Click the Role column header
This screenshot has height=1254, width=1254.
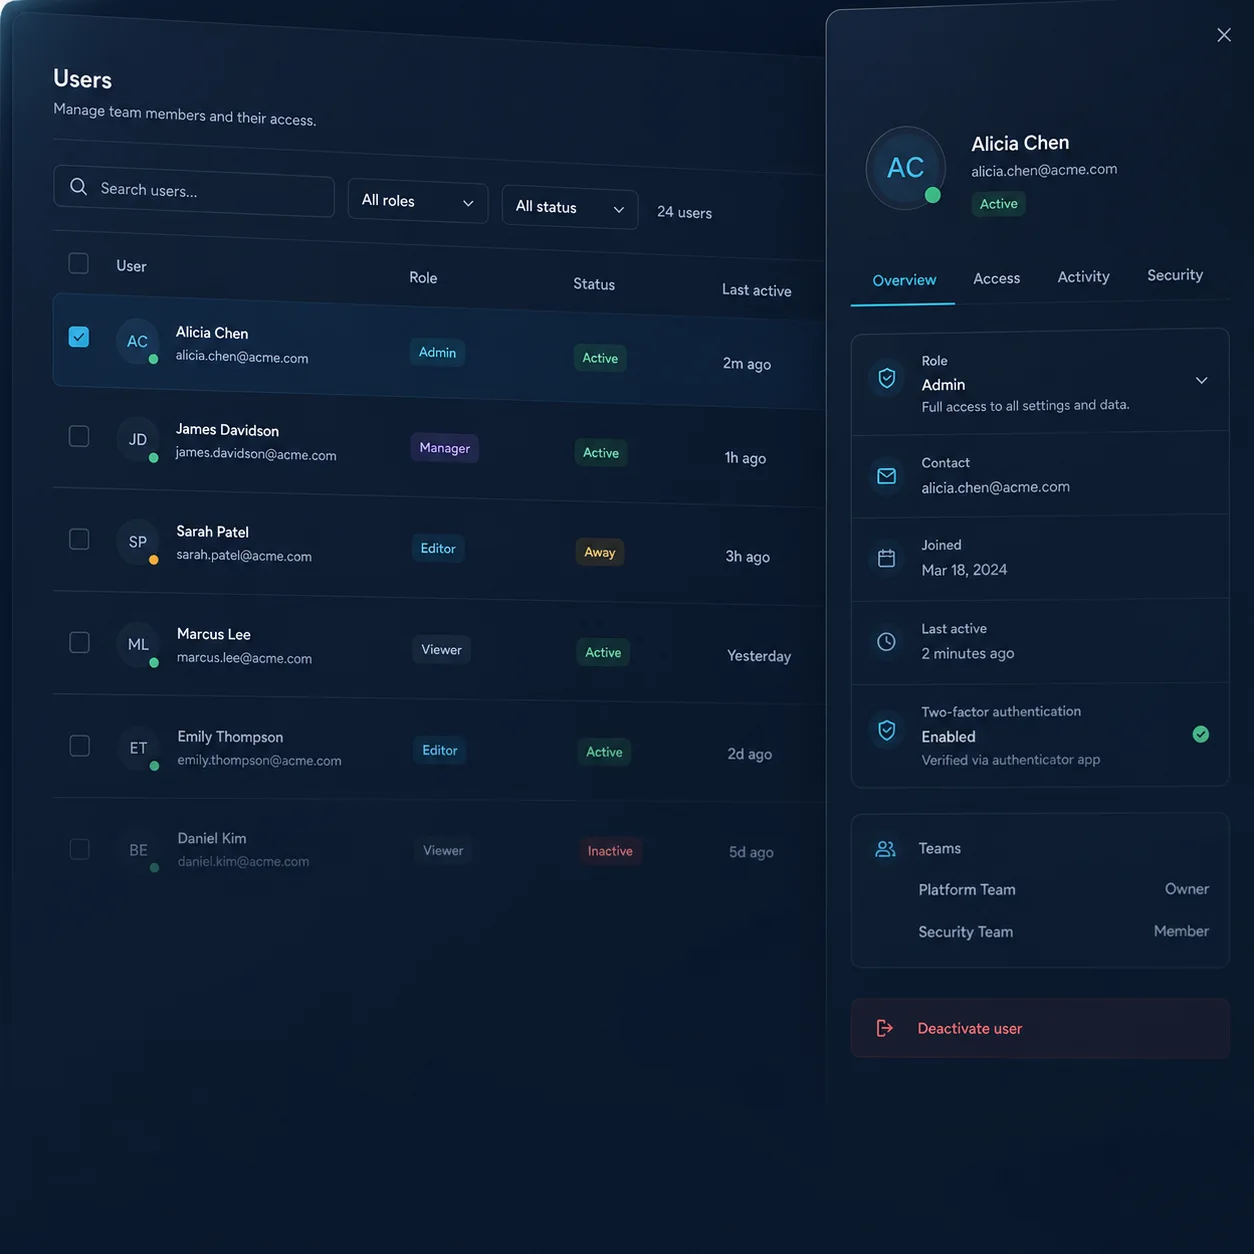pyautogui.click(x=423, y=278)
